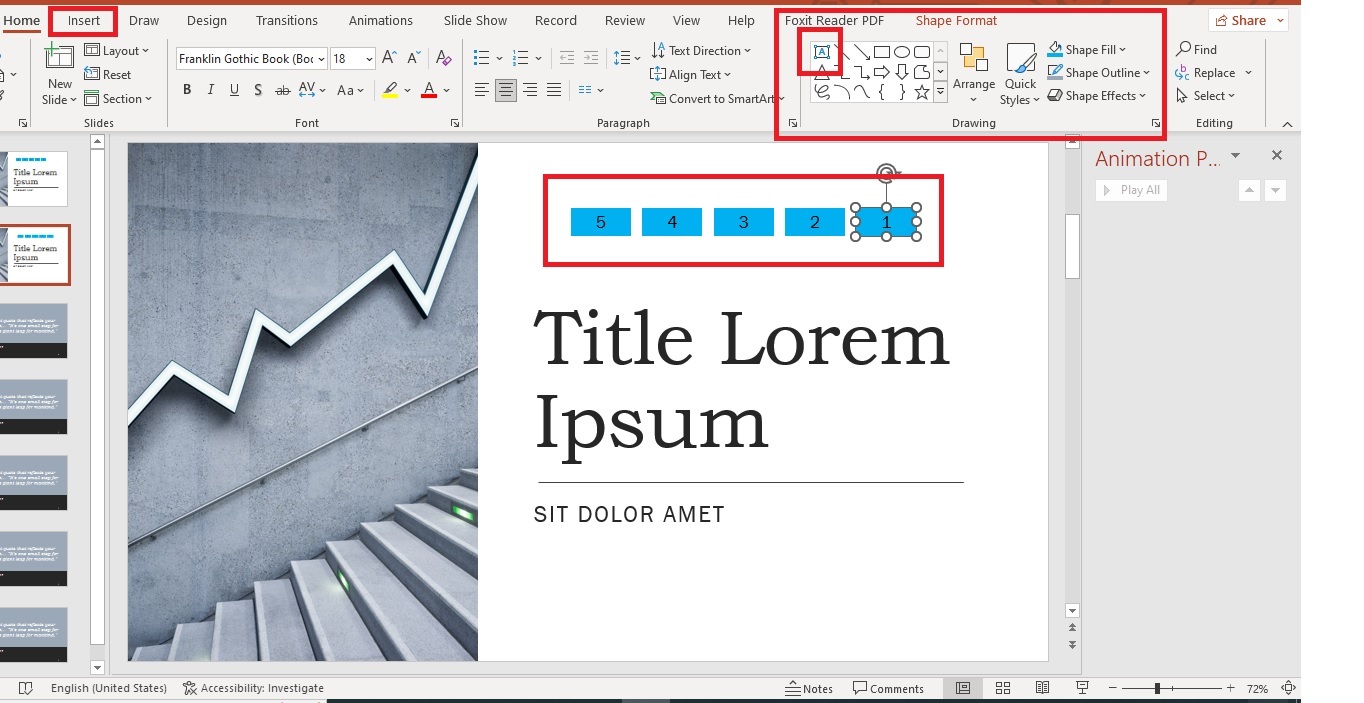Viewport: 1364px width, 703px height.
Task: Start Slide Show from status bar
Action: (1082, 688)
